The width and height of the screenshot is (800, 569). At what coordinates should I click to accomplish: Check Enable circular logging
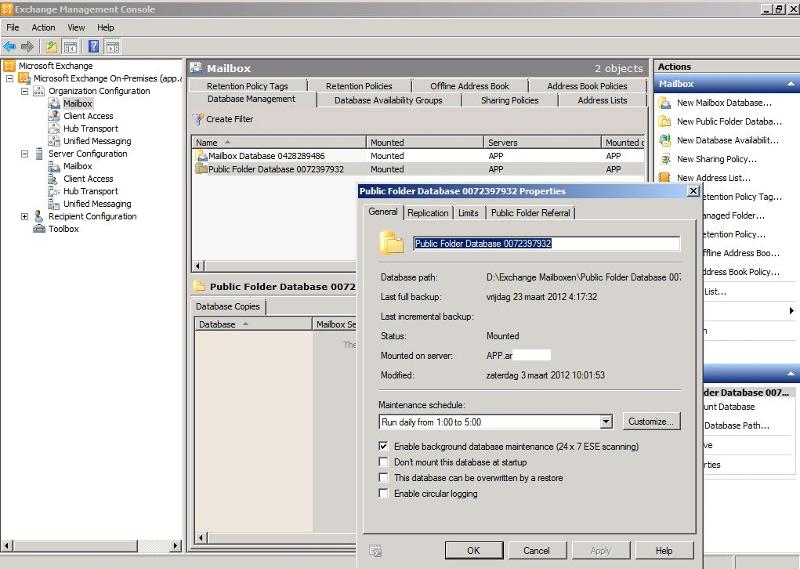(x=383, y=493)
